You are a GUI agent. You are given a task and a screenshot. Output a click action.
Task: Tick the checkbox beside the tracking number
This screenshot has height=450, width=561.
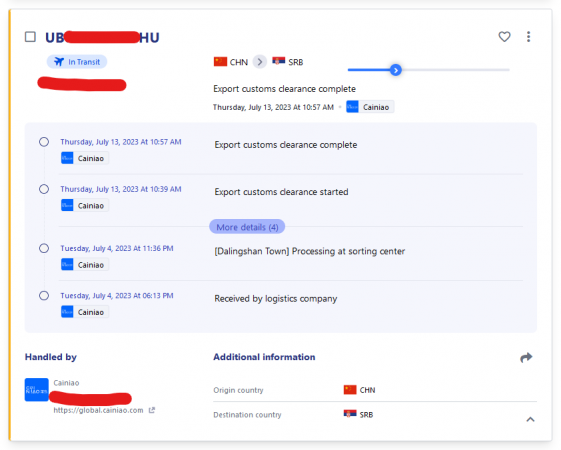point(30,37)
